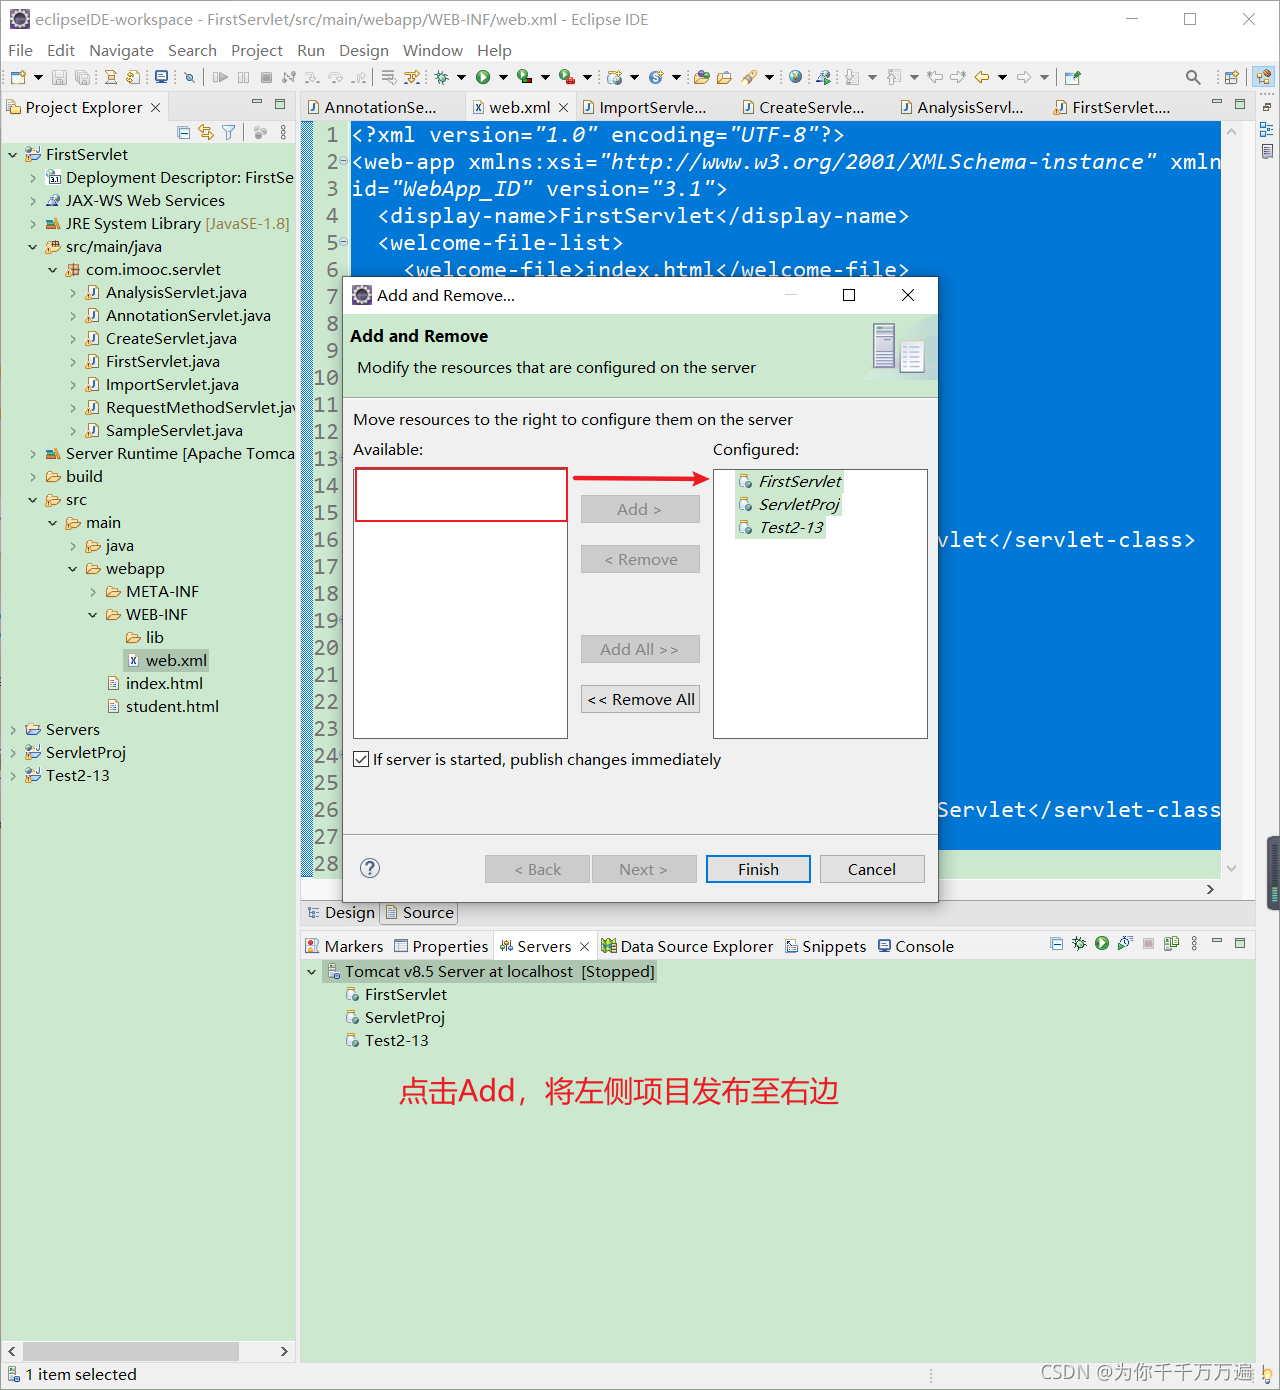Click the help question mark icon in dialog
1280x1390 pixels.
(370, 868)
